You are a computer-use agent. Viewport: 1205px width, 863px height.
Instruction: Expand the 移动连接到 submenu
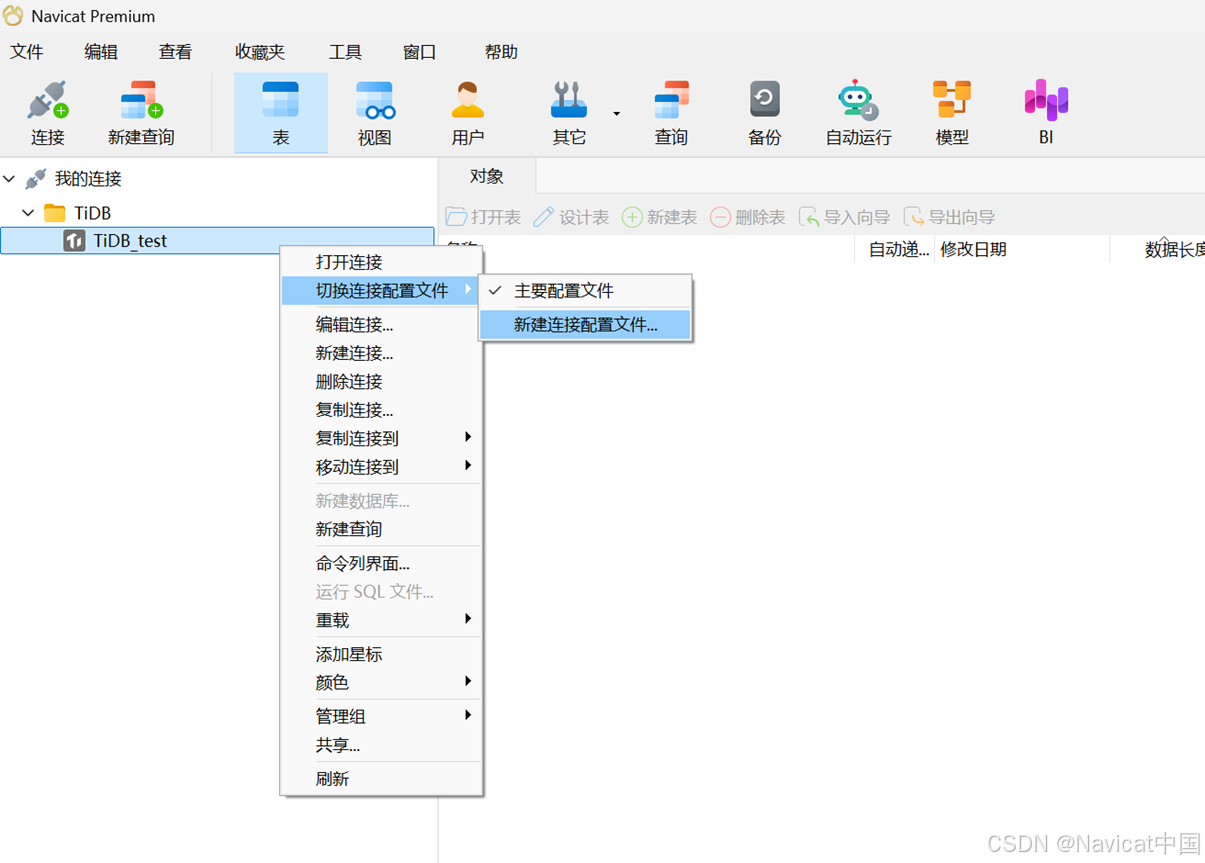(381, 467)
